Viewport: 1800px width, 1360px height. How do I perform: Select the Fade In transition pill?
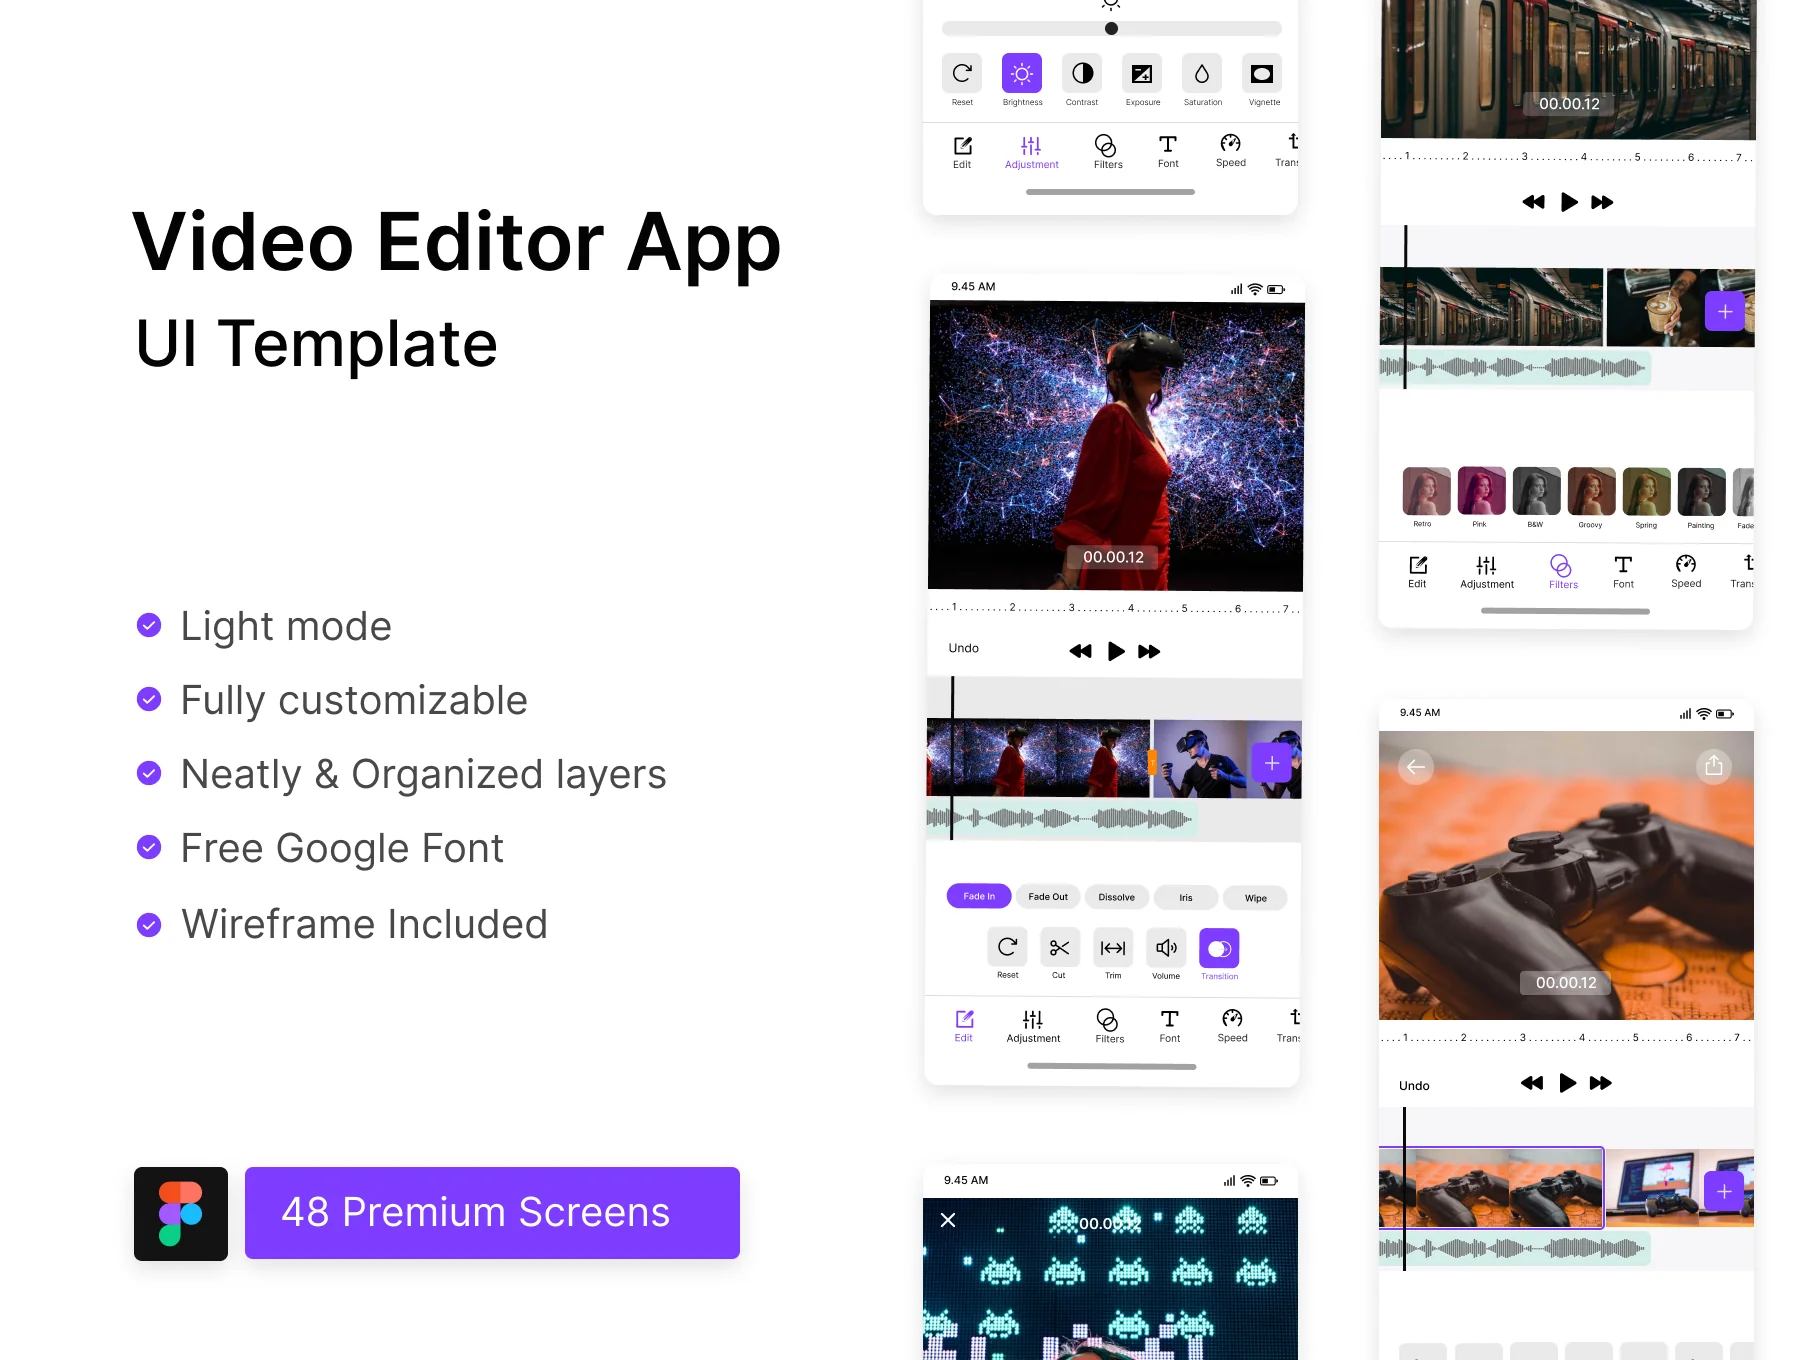[979, 896]
